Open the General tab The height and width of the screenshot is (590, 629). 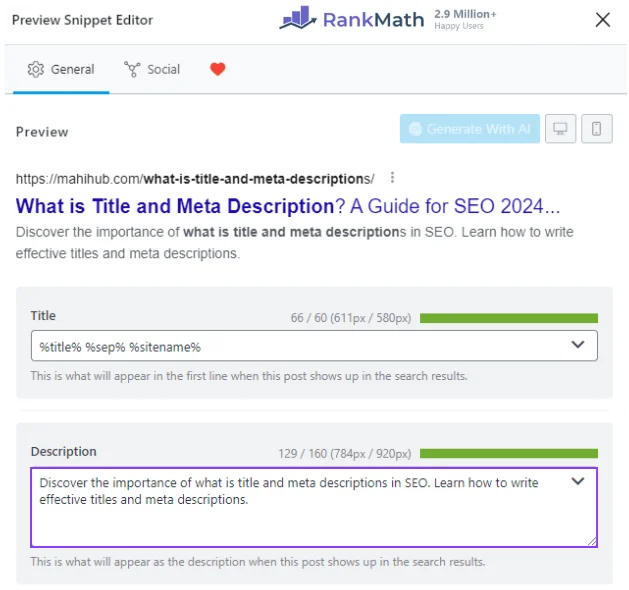[61, 69]
